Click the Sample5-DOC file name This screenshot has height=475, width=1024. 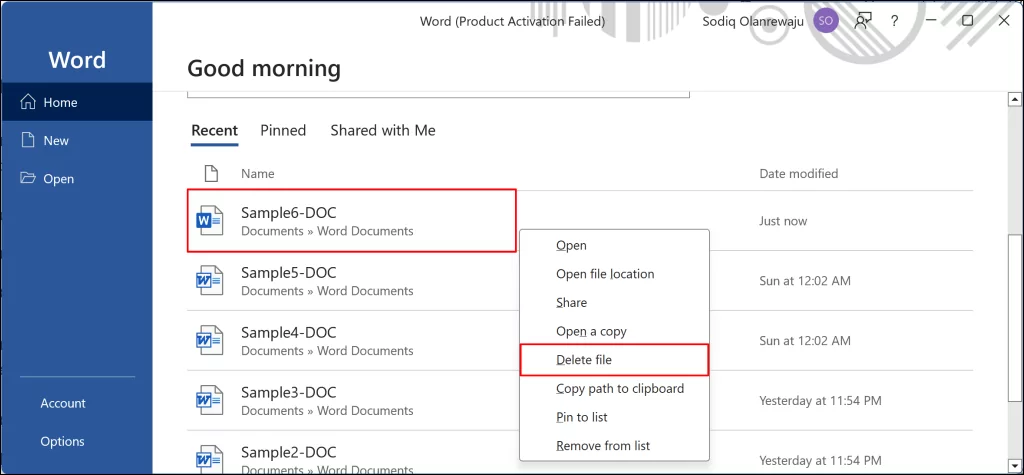(x=289, y=272)
